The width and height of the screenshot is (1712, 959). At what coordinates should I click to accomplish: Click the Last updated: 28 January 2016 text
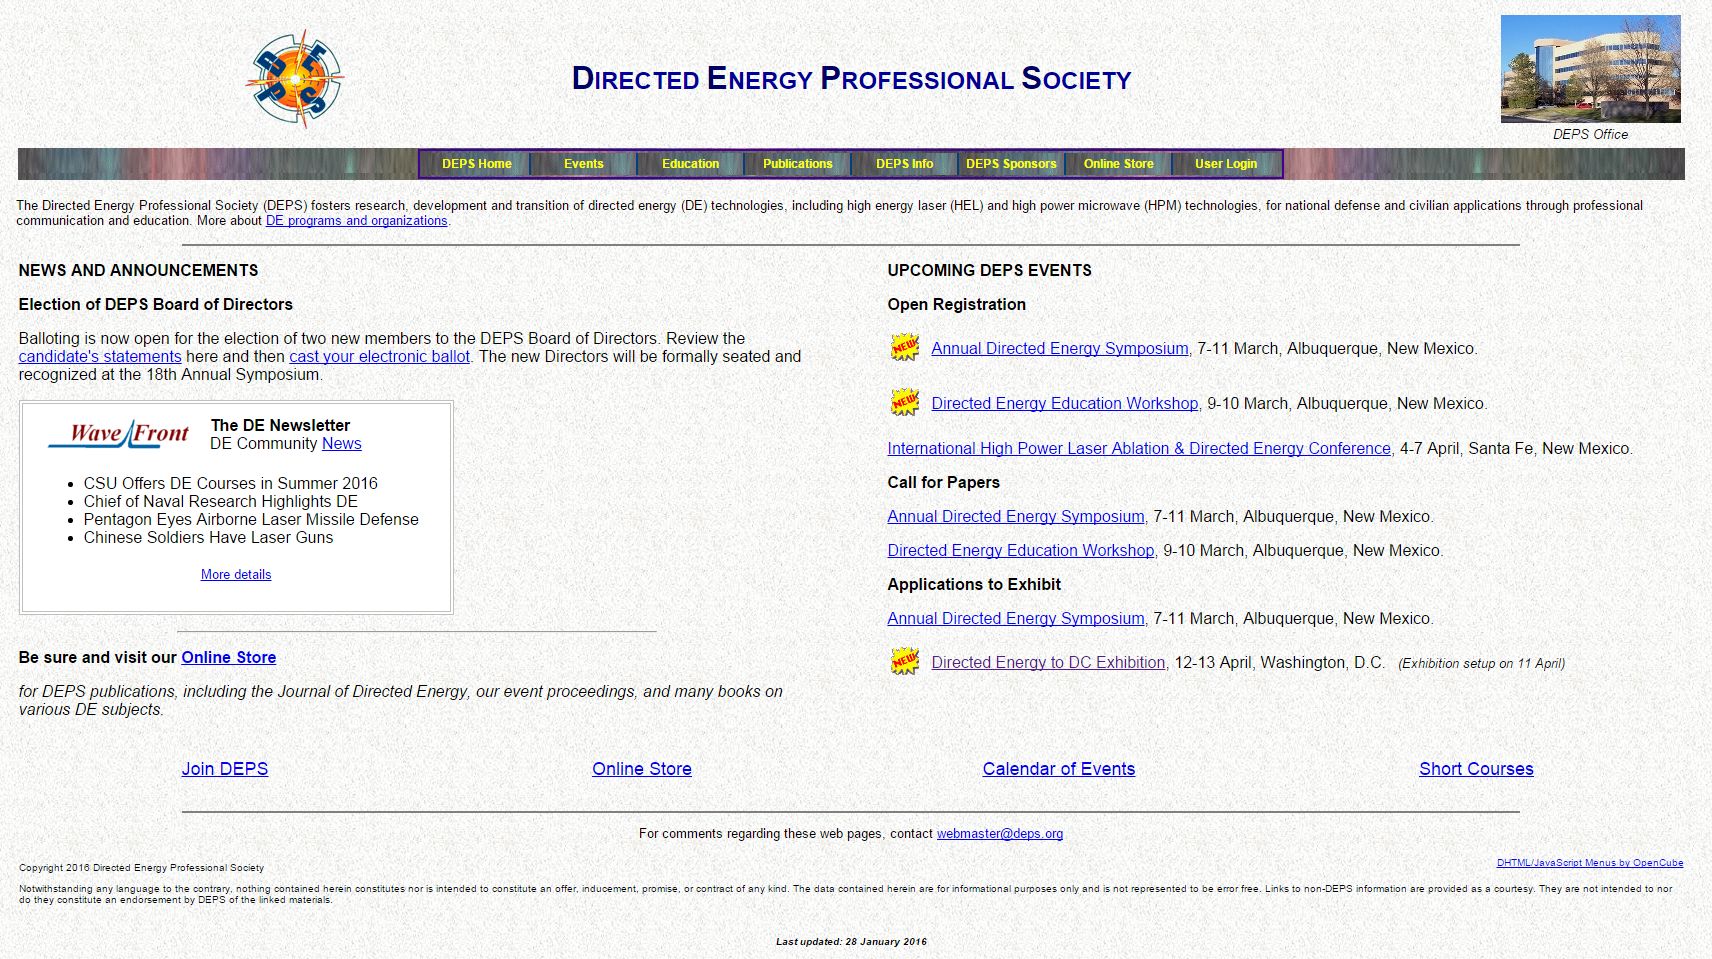coord(851,942)
